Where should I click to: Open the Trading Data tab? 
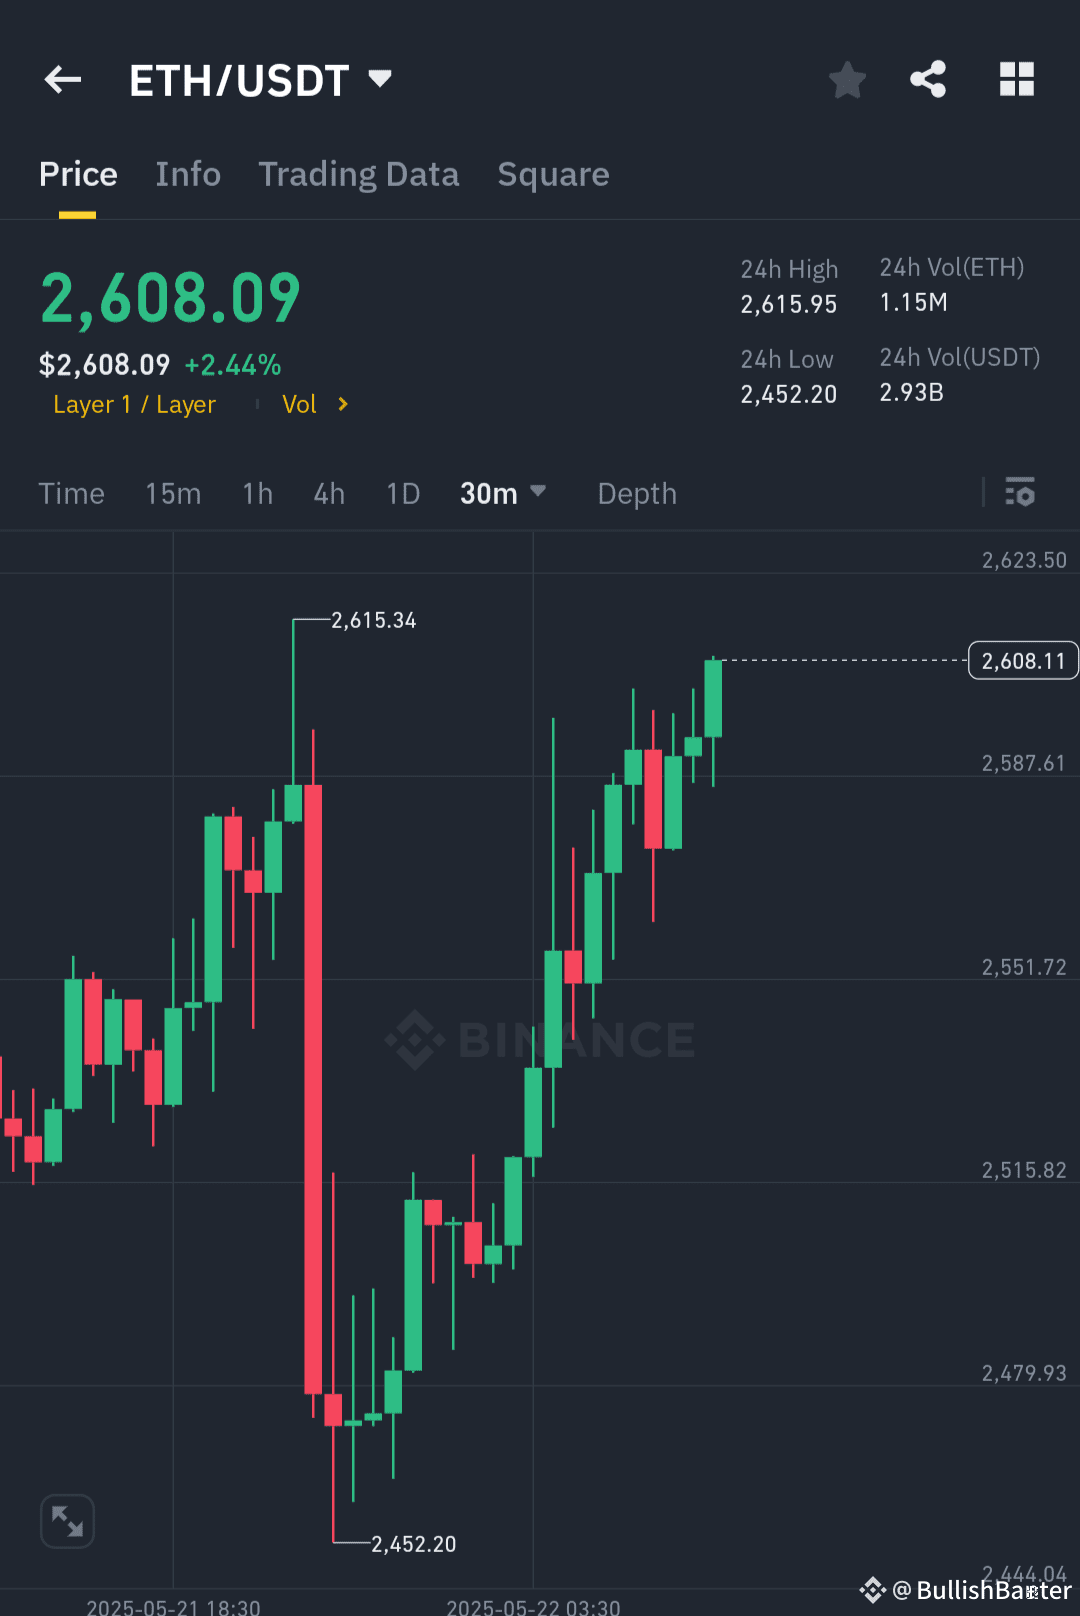359,174
